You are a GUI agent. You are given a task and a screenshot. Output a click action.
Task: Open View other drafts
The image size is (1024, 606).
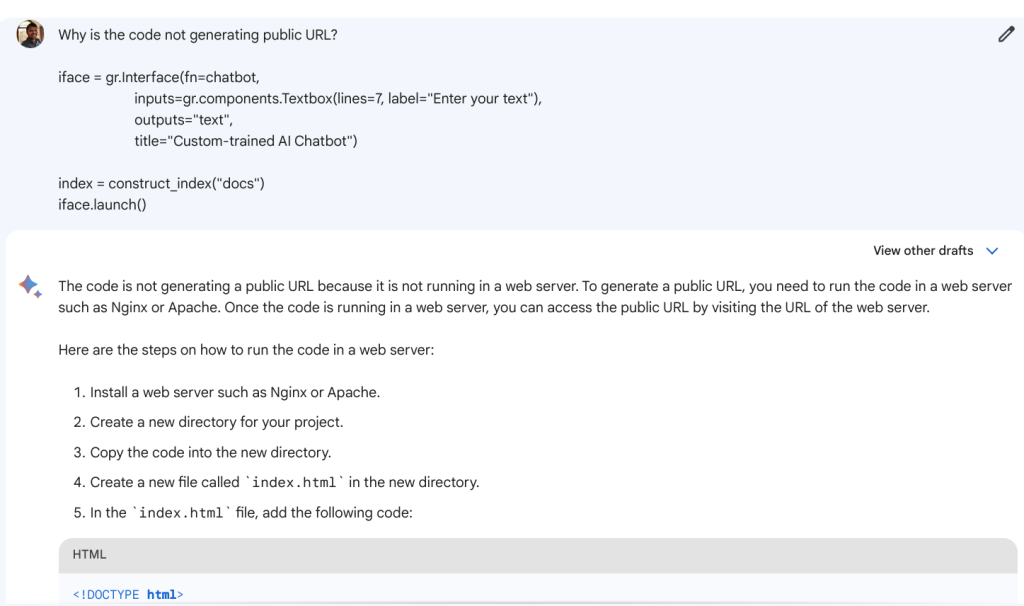923,251
